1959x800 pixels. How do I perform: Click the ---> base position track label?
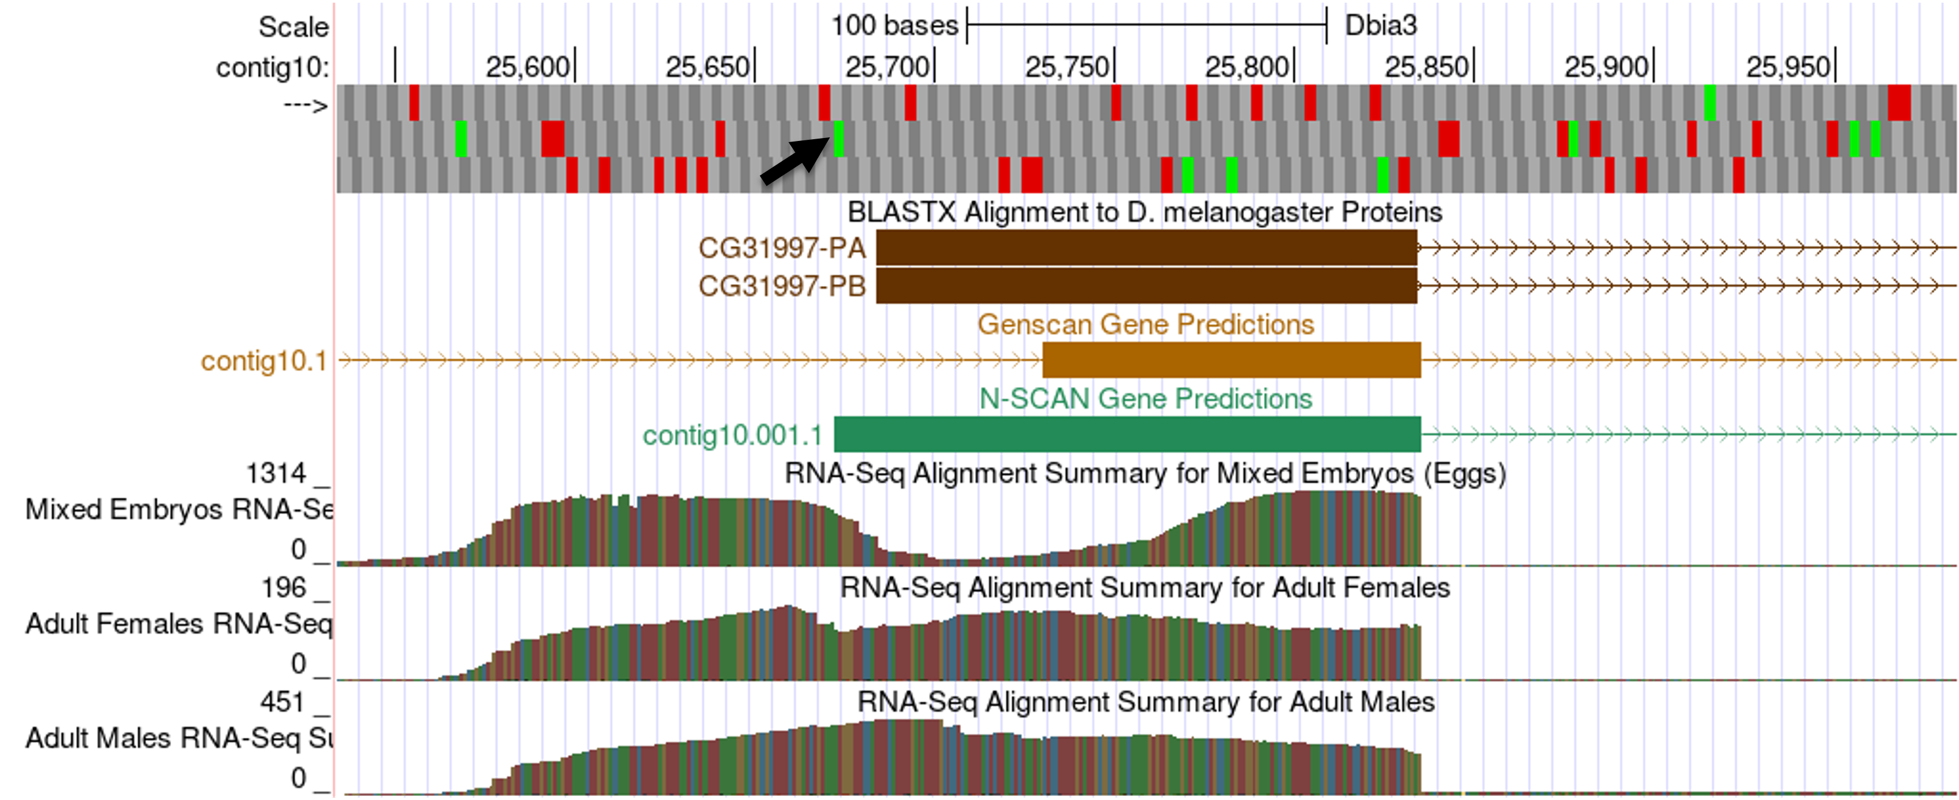306,106
